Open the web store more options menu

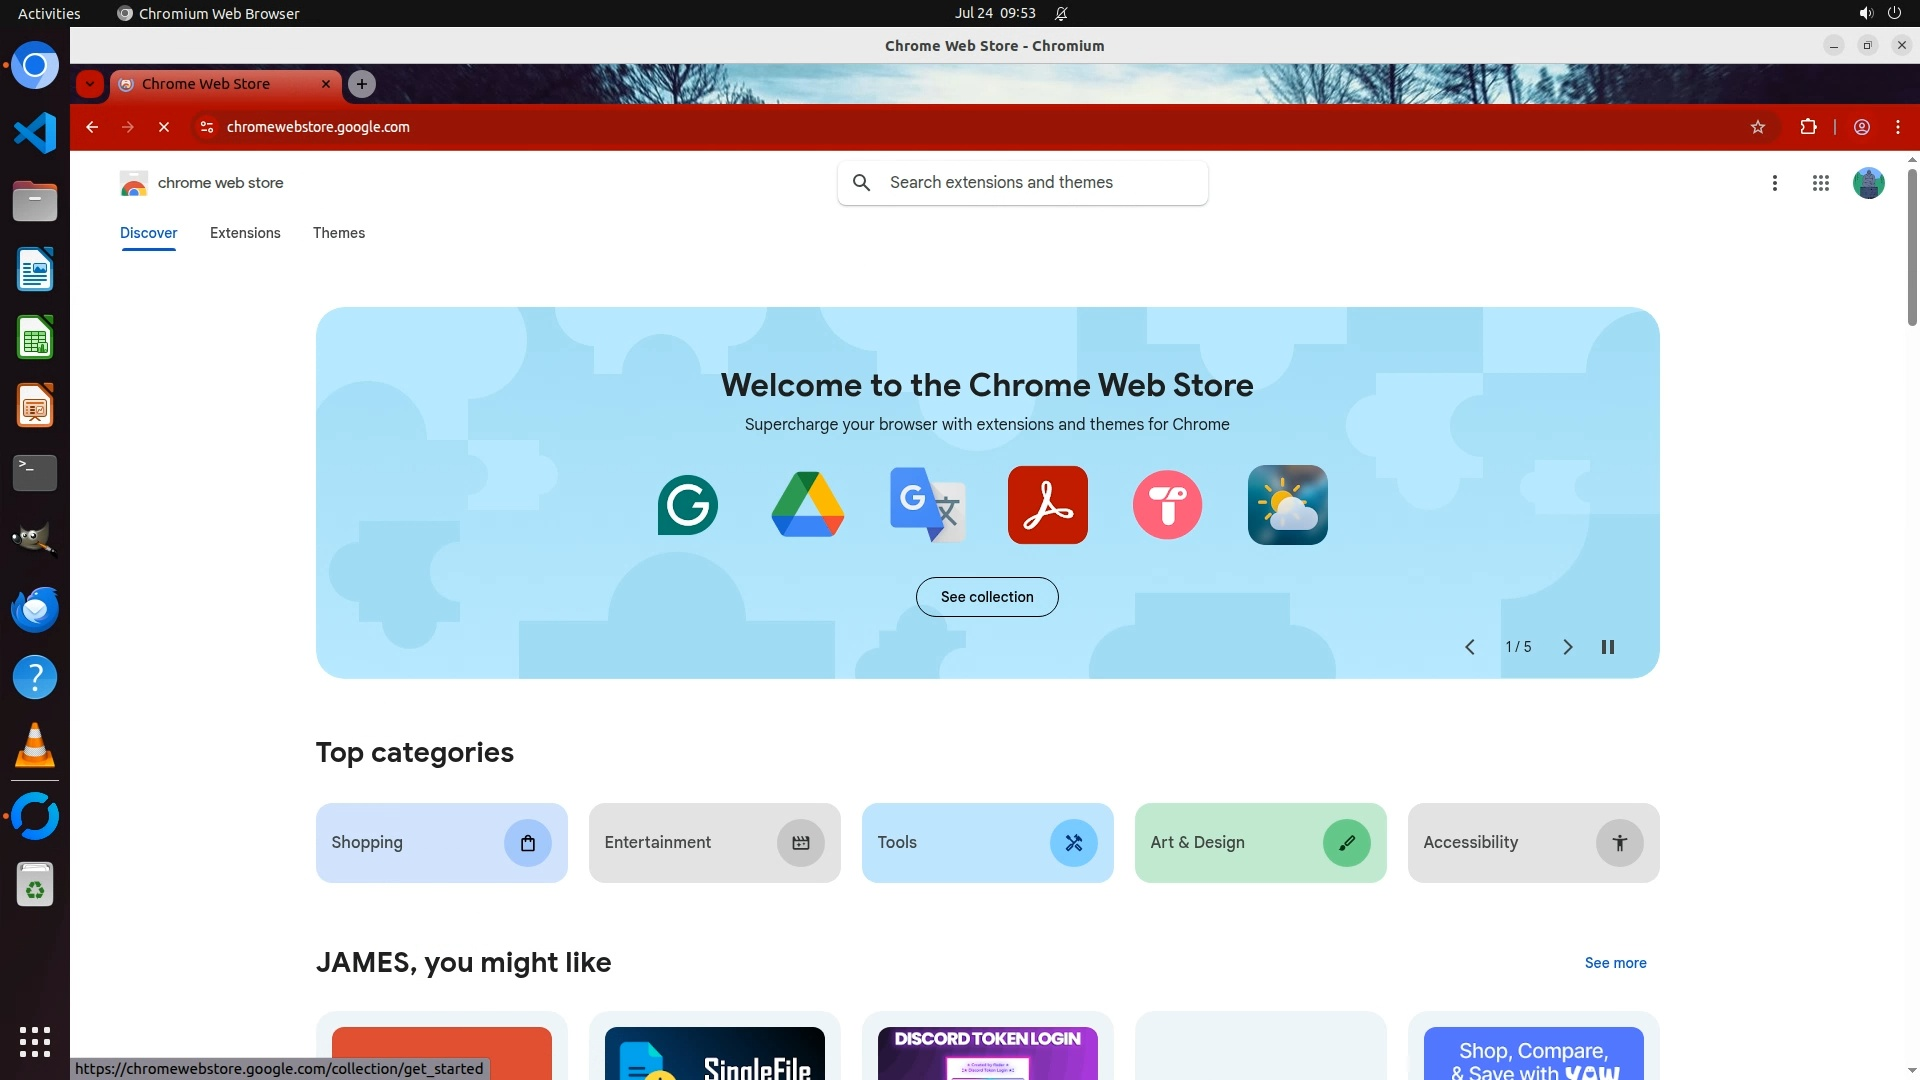click(1774, 183)
